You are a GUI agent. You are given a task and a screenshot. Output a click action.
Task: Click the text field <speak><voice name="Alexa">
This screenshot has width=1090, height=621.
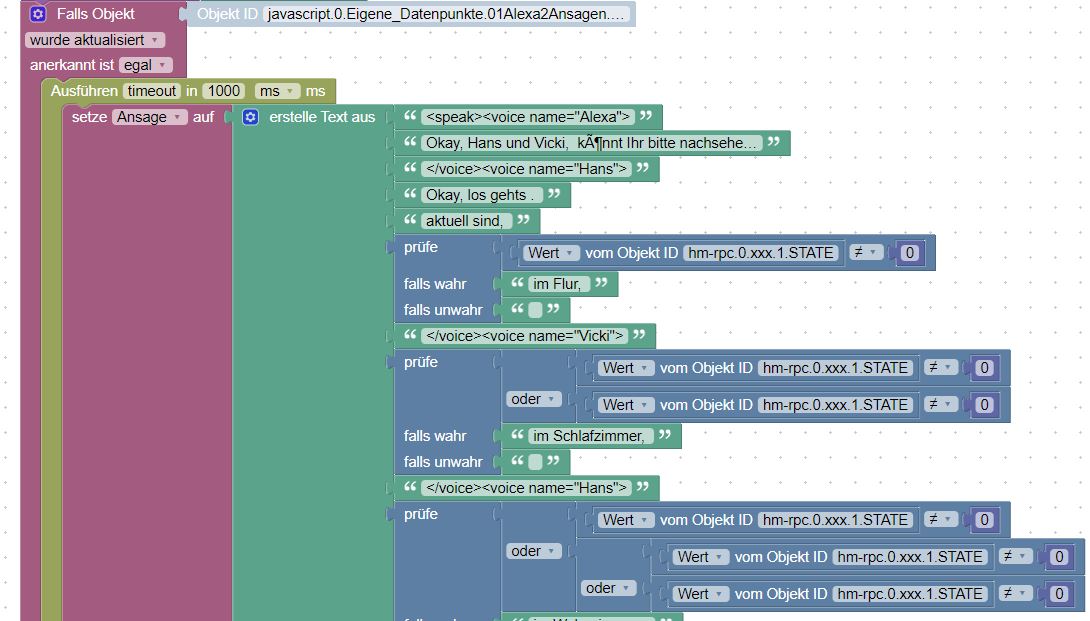[x=528, y=117]
